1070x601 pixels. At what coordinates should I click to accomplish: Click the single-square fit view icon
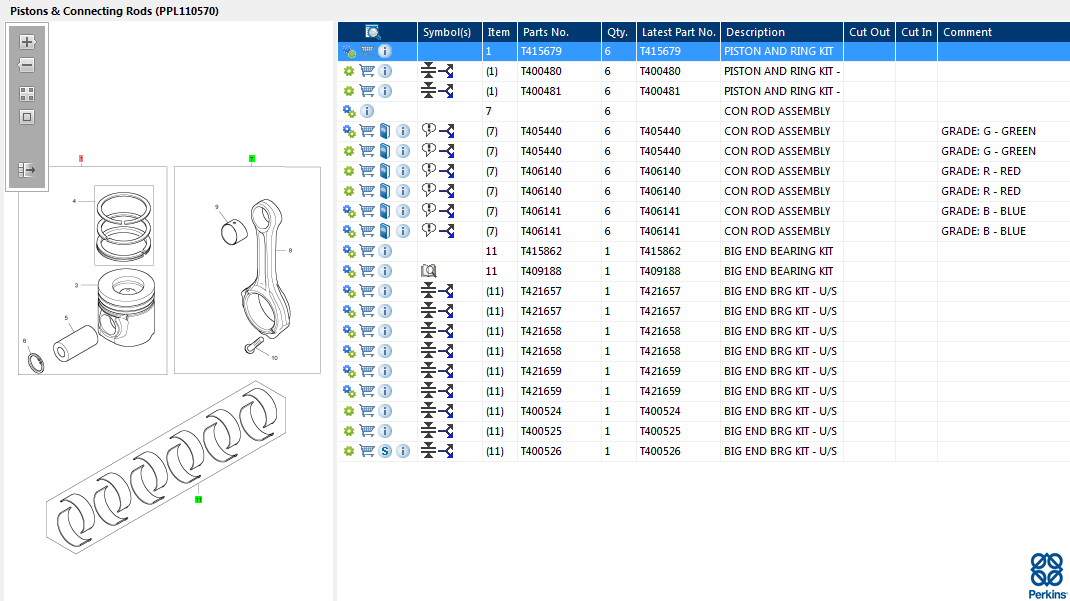27,117
